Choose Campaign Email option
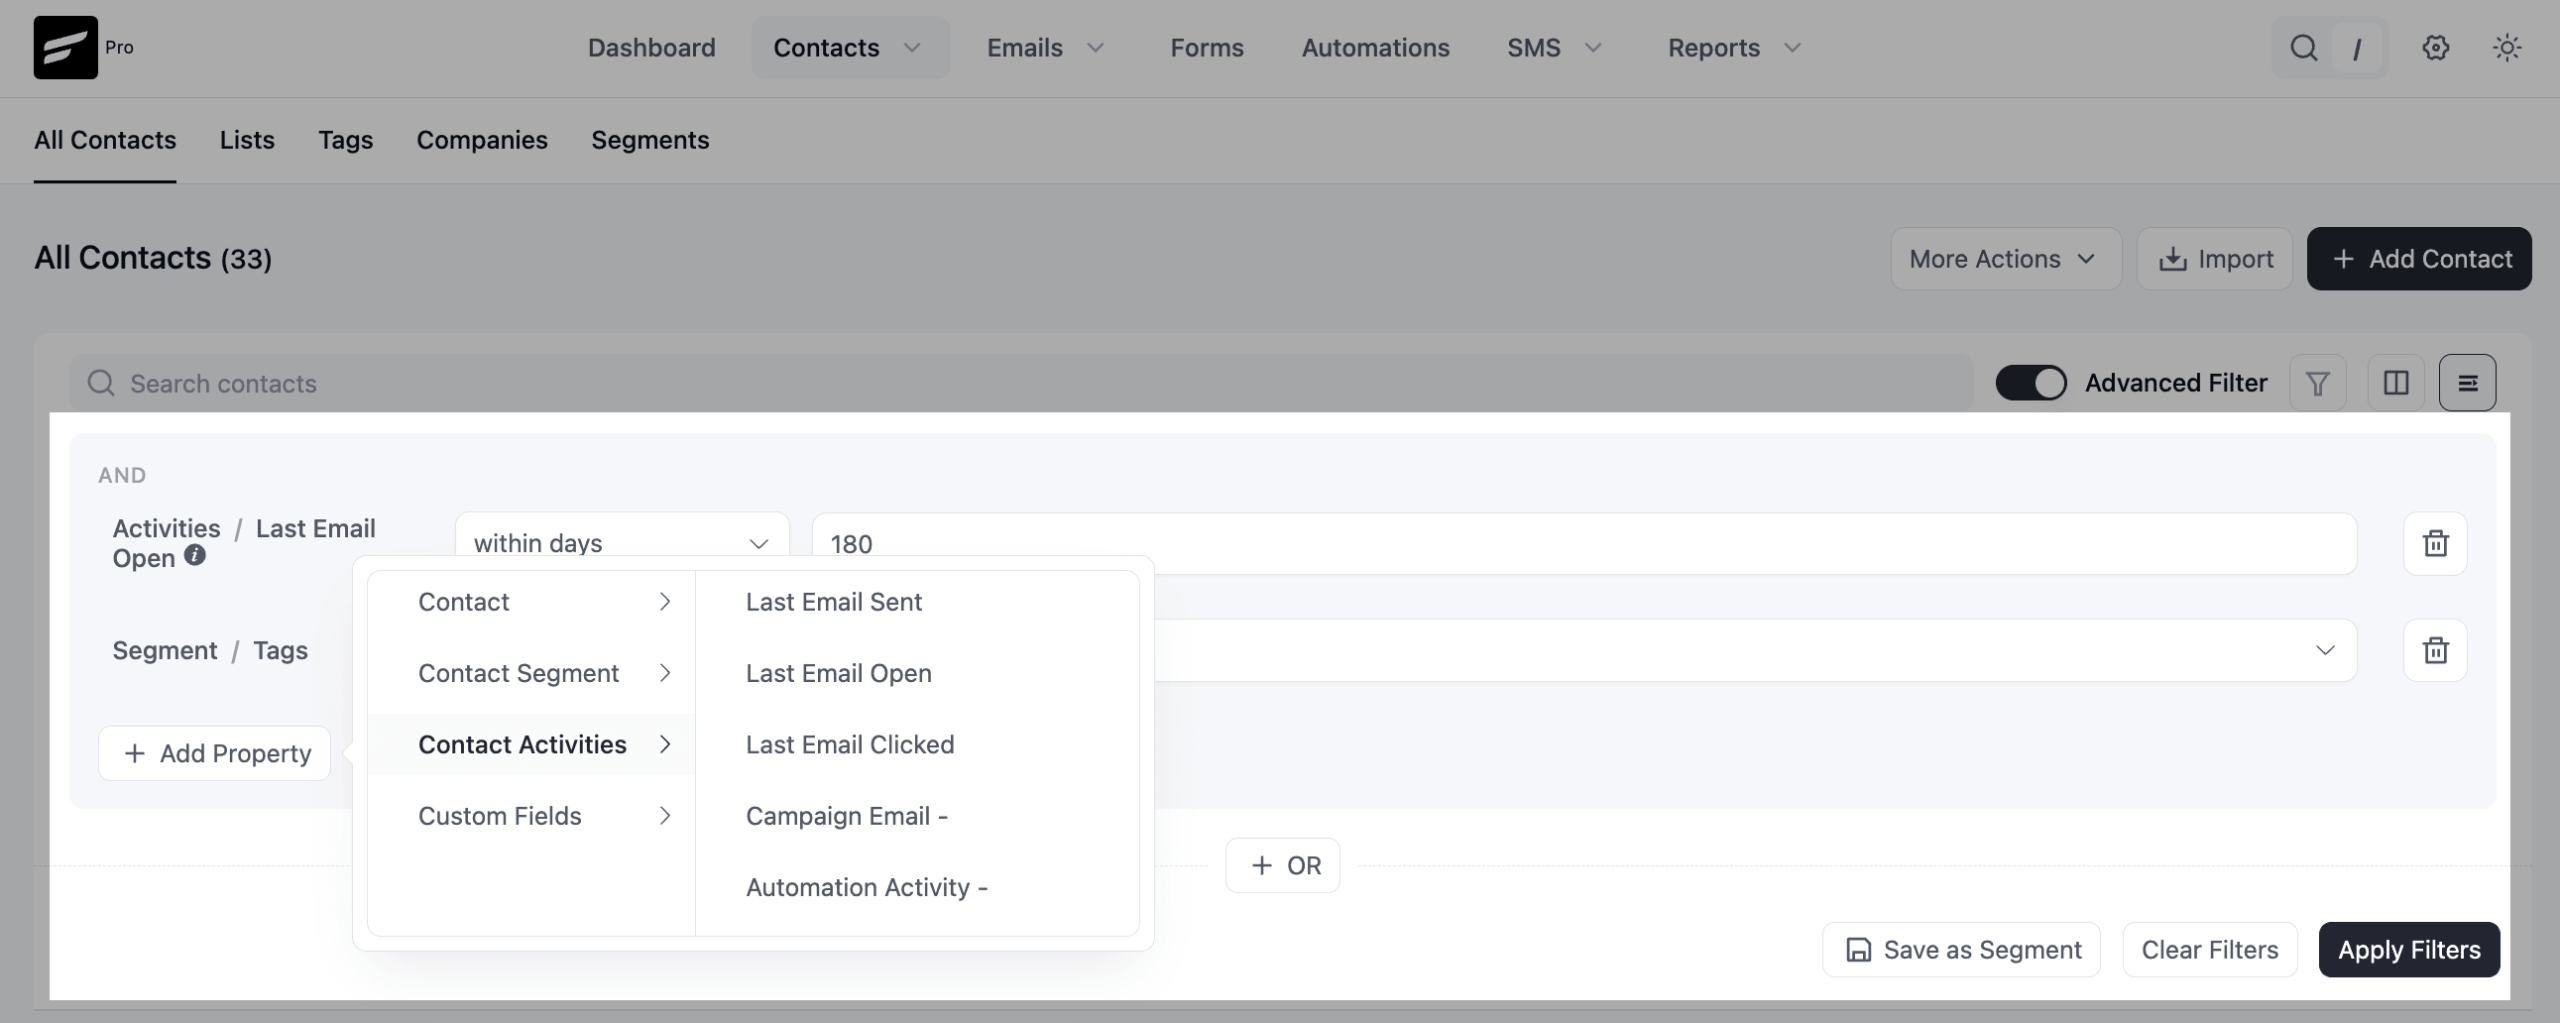The width and height of the screenshot is (2560, 1023). coord(846,816)
